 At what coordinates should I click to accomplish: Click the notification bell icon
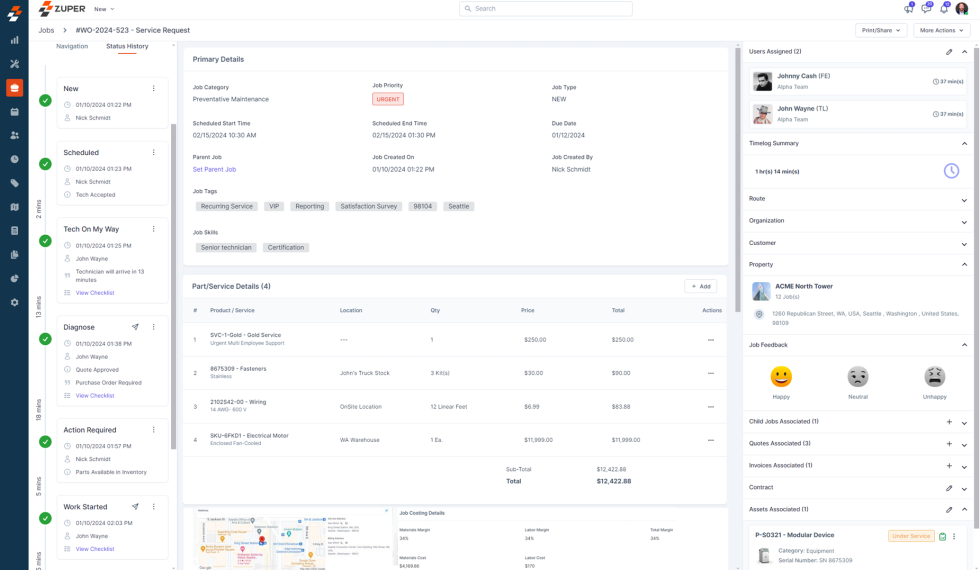943,9
